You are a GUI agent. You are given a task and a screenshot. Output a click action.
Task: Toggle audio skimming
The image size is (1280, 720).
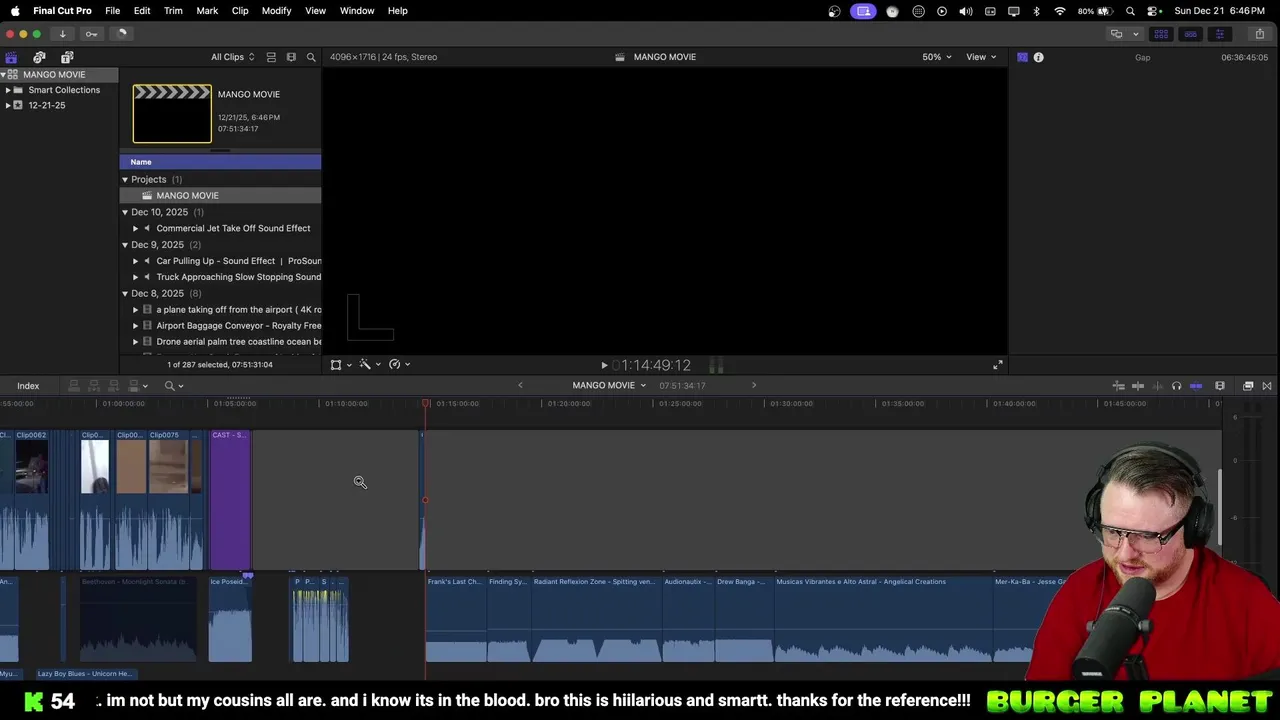pyautogui.click(x=1157, y=386)
